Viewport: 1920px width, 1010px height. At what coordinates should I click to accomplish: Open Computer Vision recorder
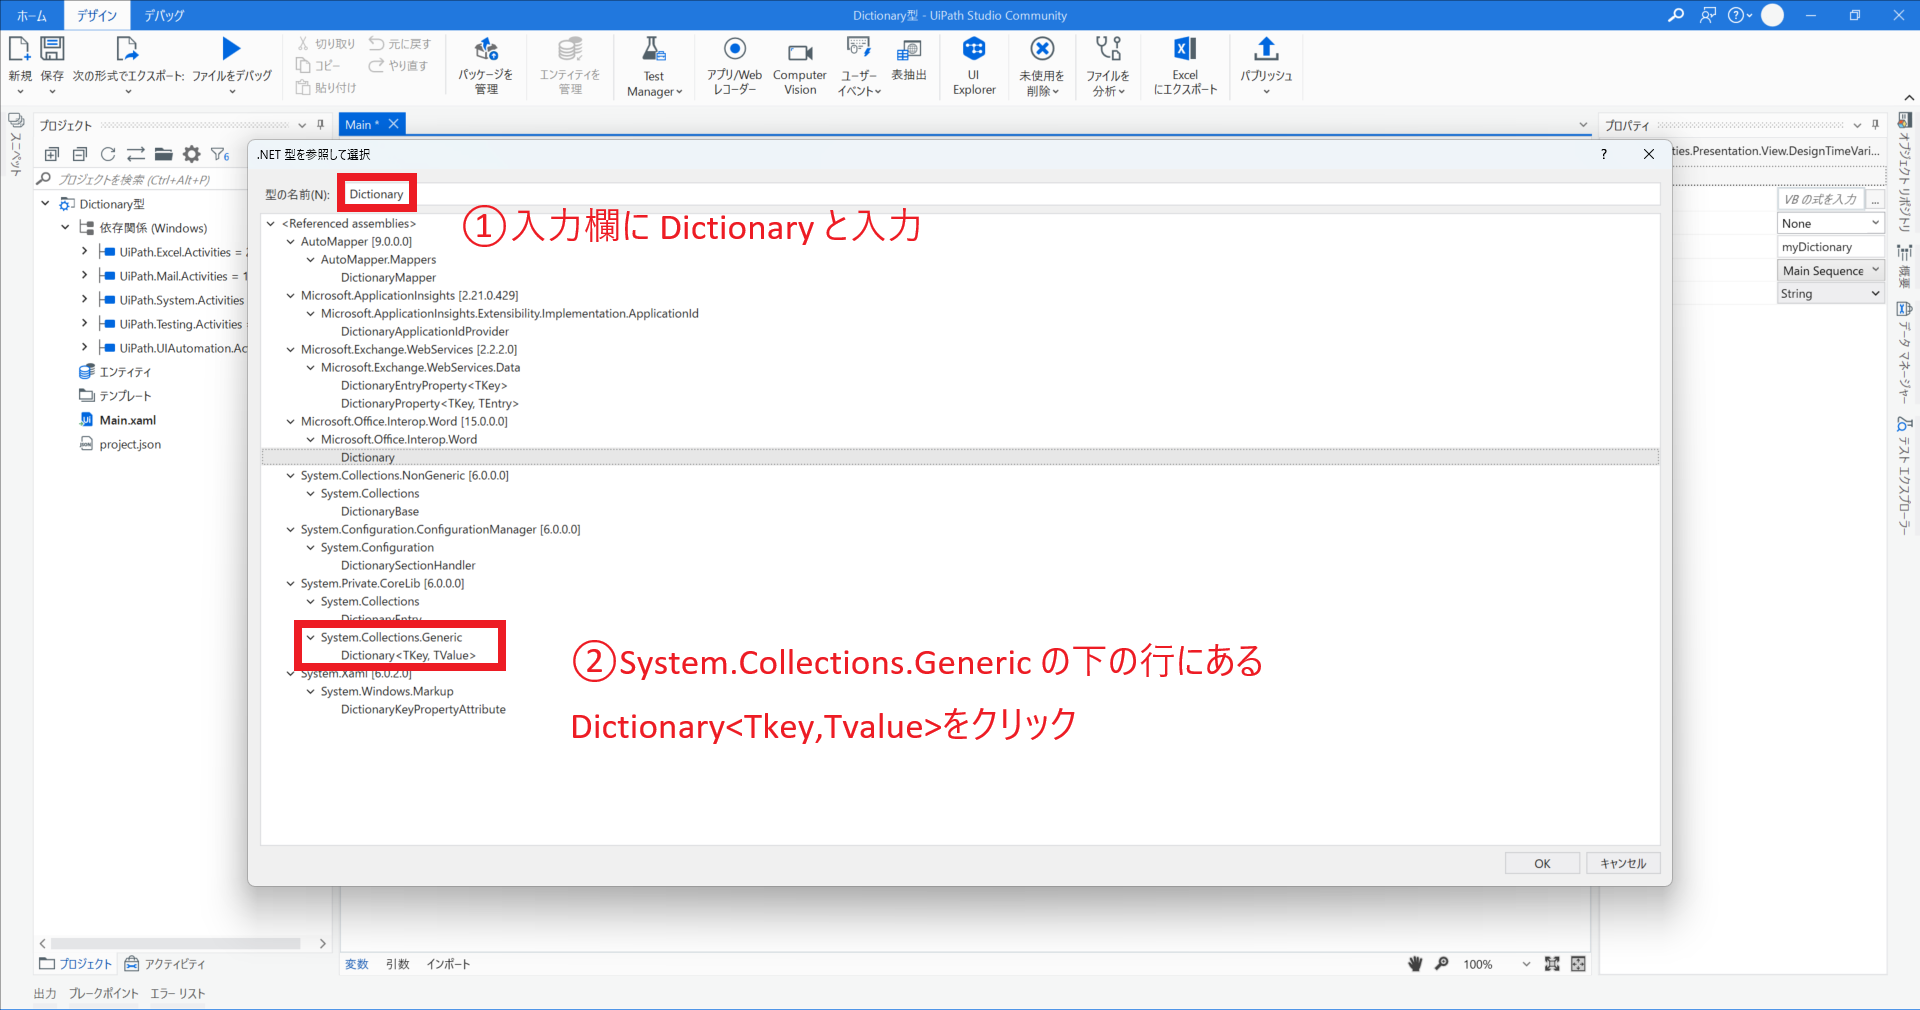tap(800, 52)
